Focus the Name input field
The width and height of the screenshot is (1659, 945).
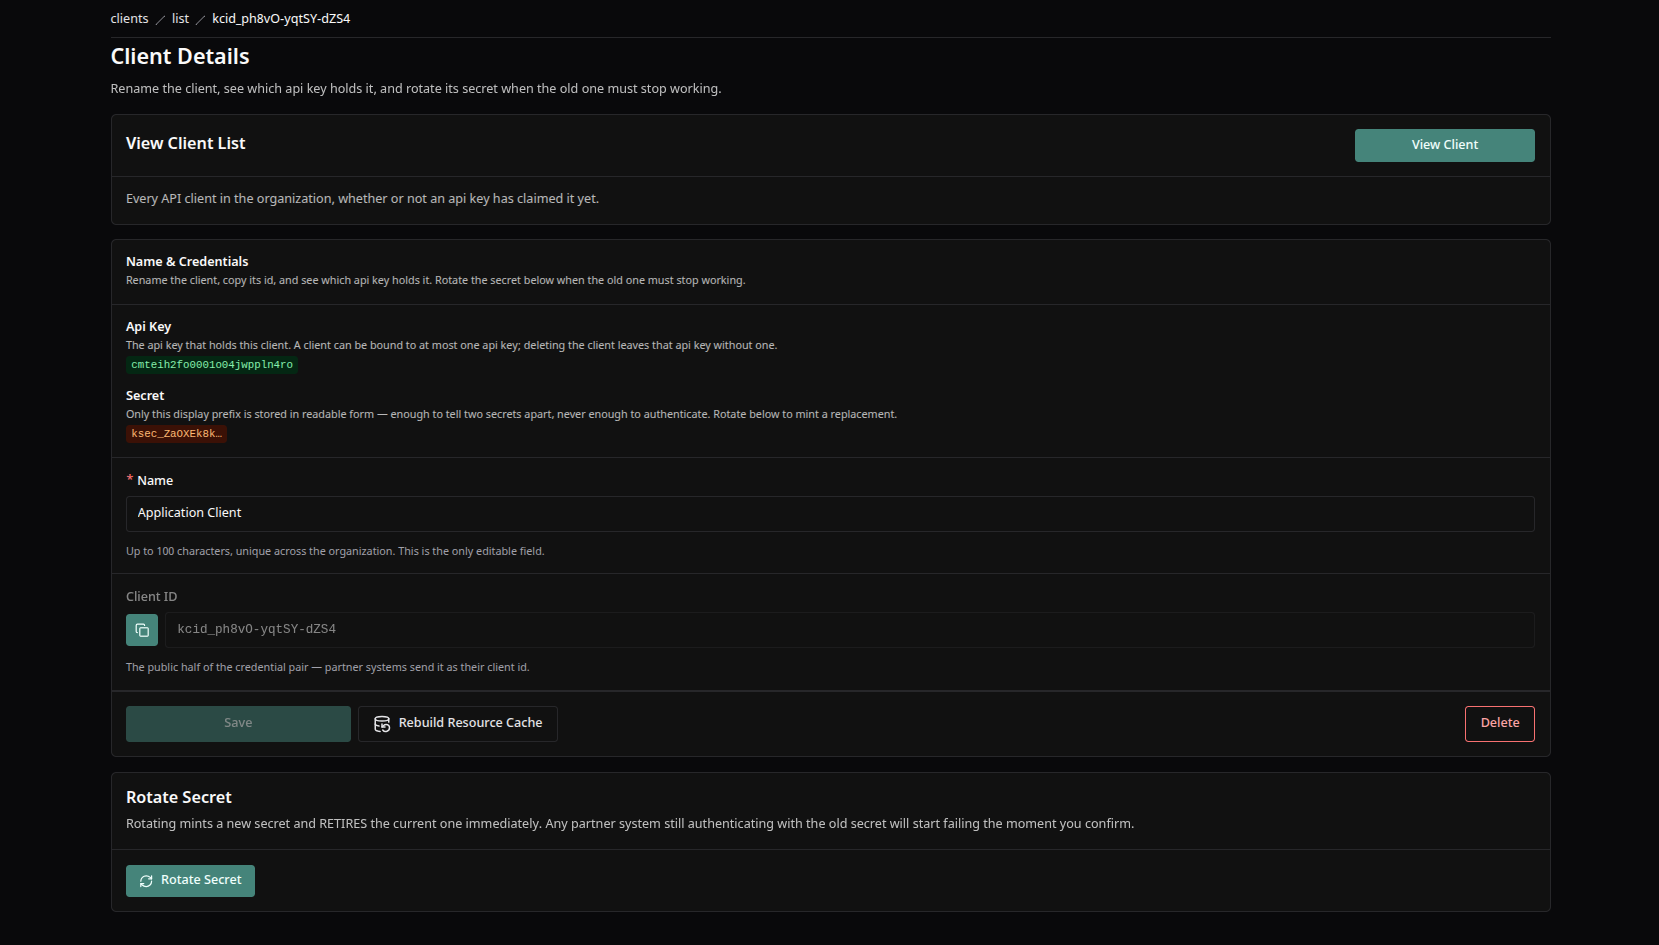coord(830,514)
